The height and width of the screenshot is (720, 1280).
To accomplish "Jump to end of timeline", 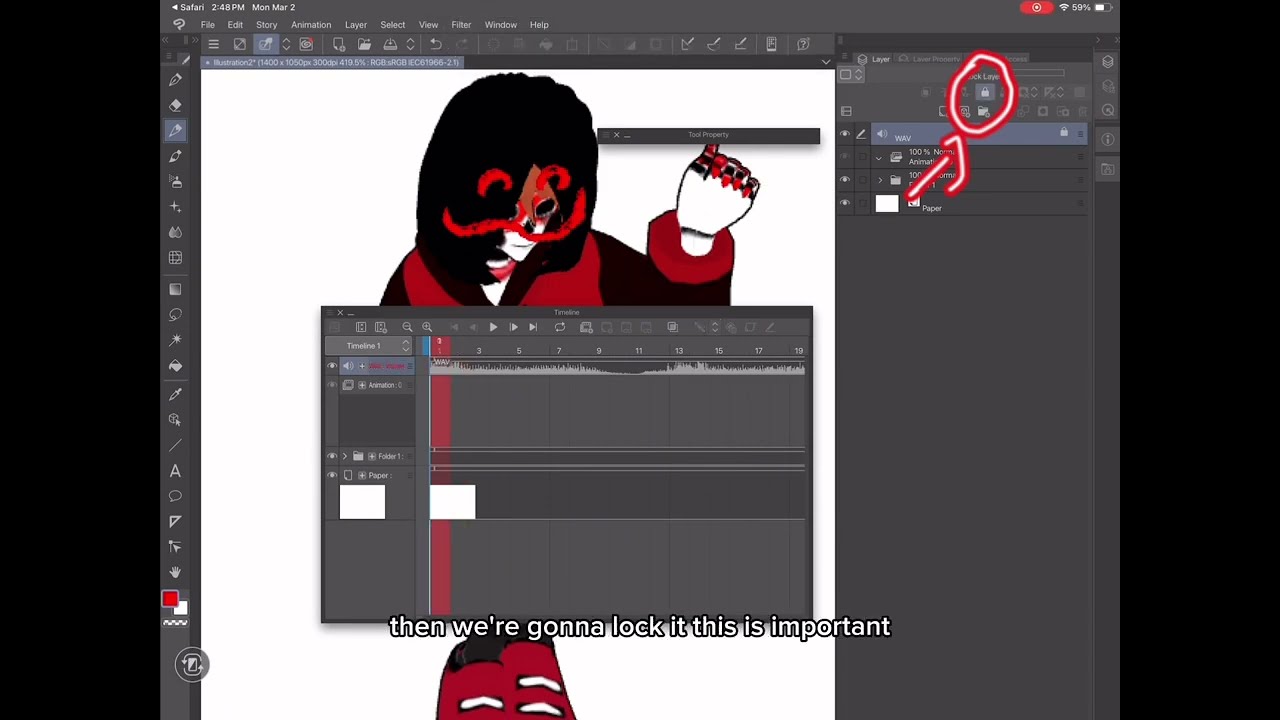I will tap(533, 327).
